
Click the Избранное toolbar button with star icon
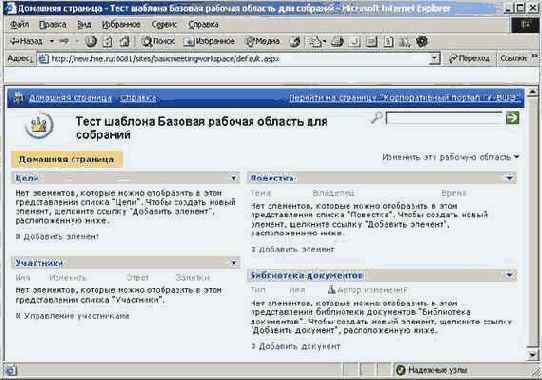pos(209,41)
